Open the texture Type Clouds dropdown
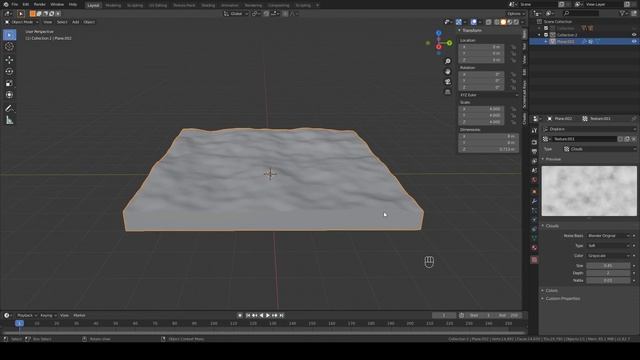 click(600, 149)
